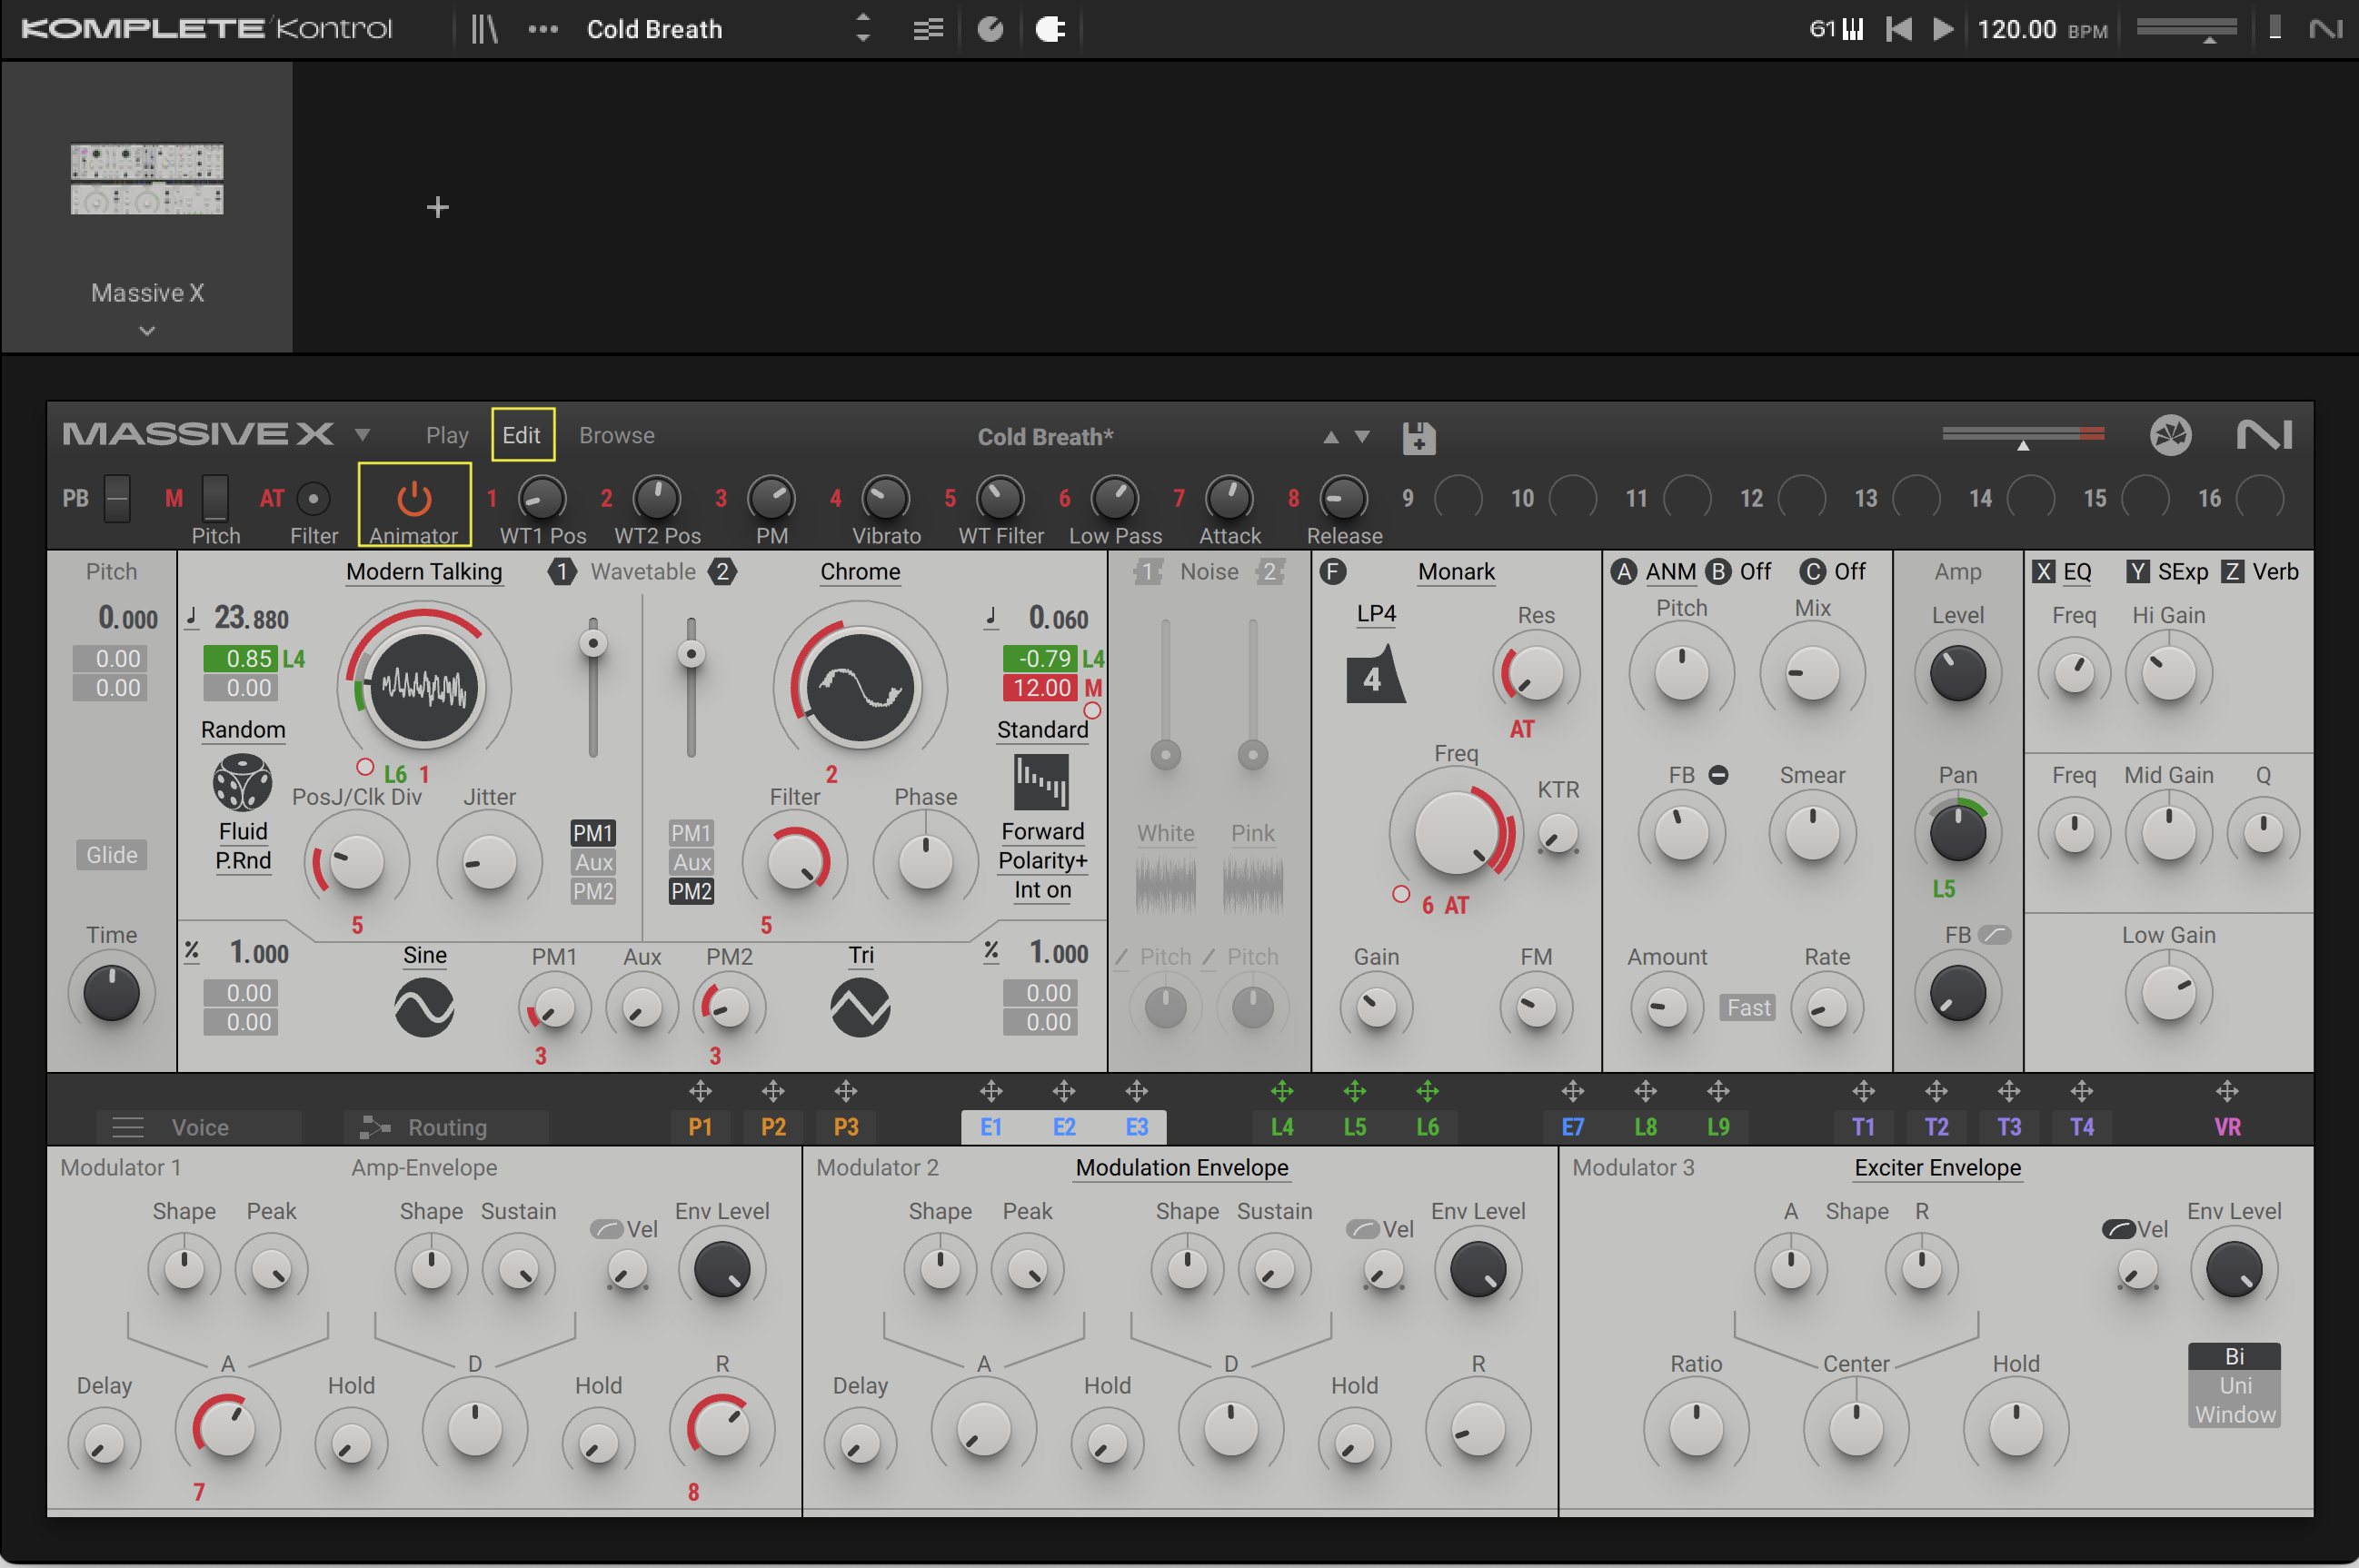Click the Random dice icon in oscillator 1

click(x=242, y=781)
